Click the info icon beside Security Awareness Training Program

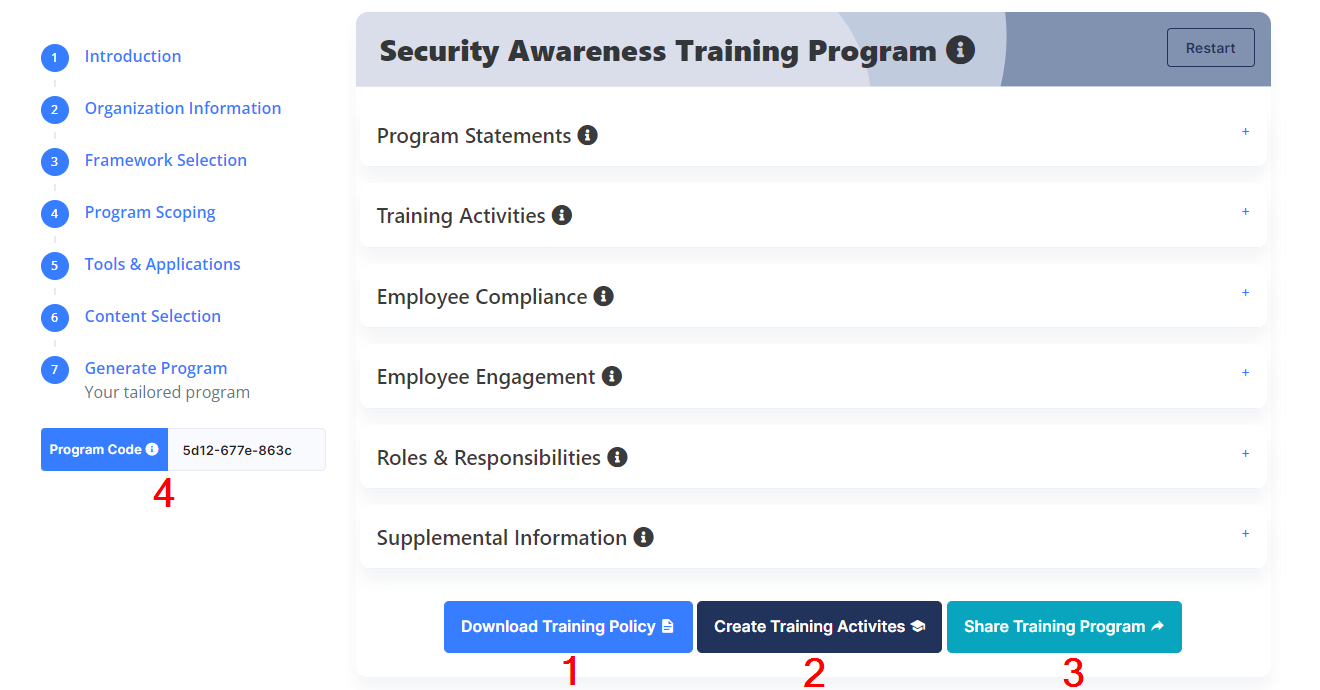[960, 49]
